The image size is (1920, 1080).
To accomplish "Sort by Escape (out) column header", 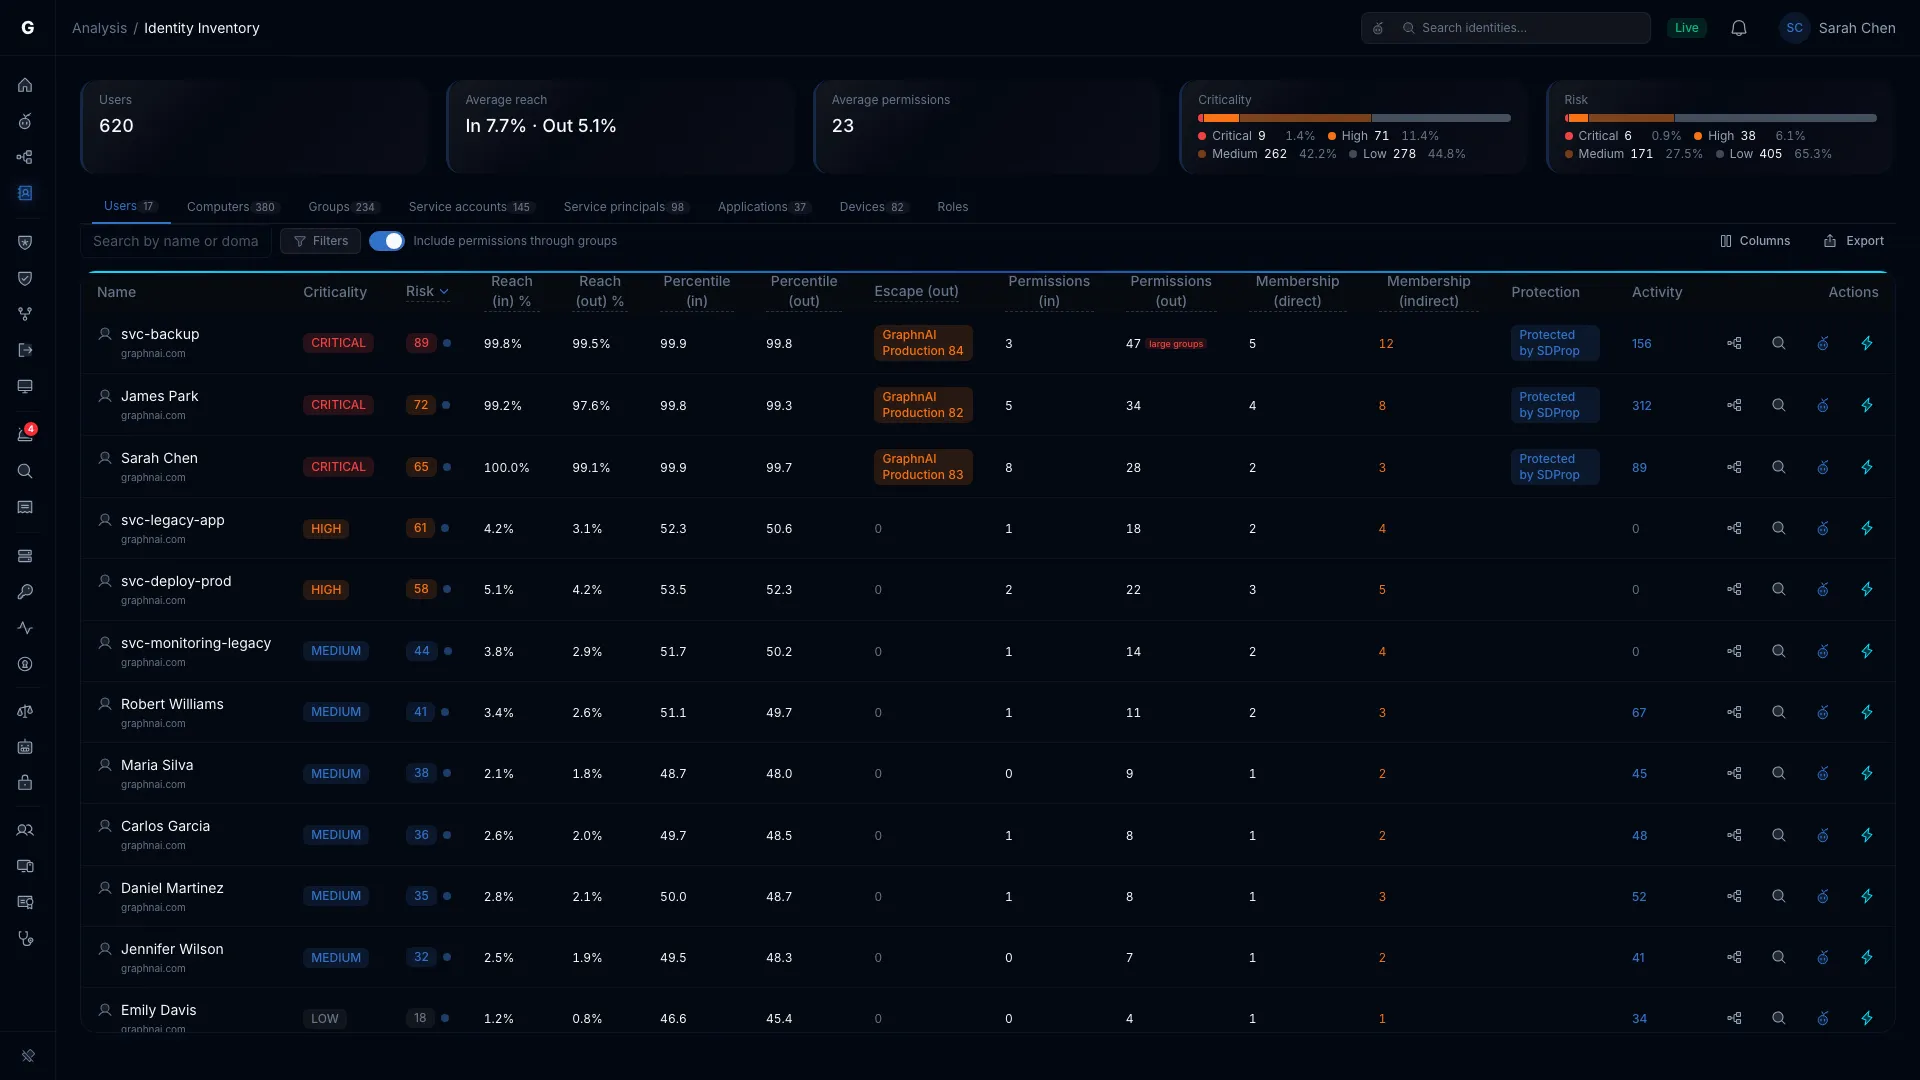I will (916, 292).
